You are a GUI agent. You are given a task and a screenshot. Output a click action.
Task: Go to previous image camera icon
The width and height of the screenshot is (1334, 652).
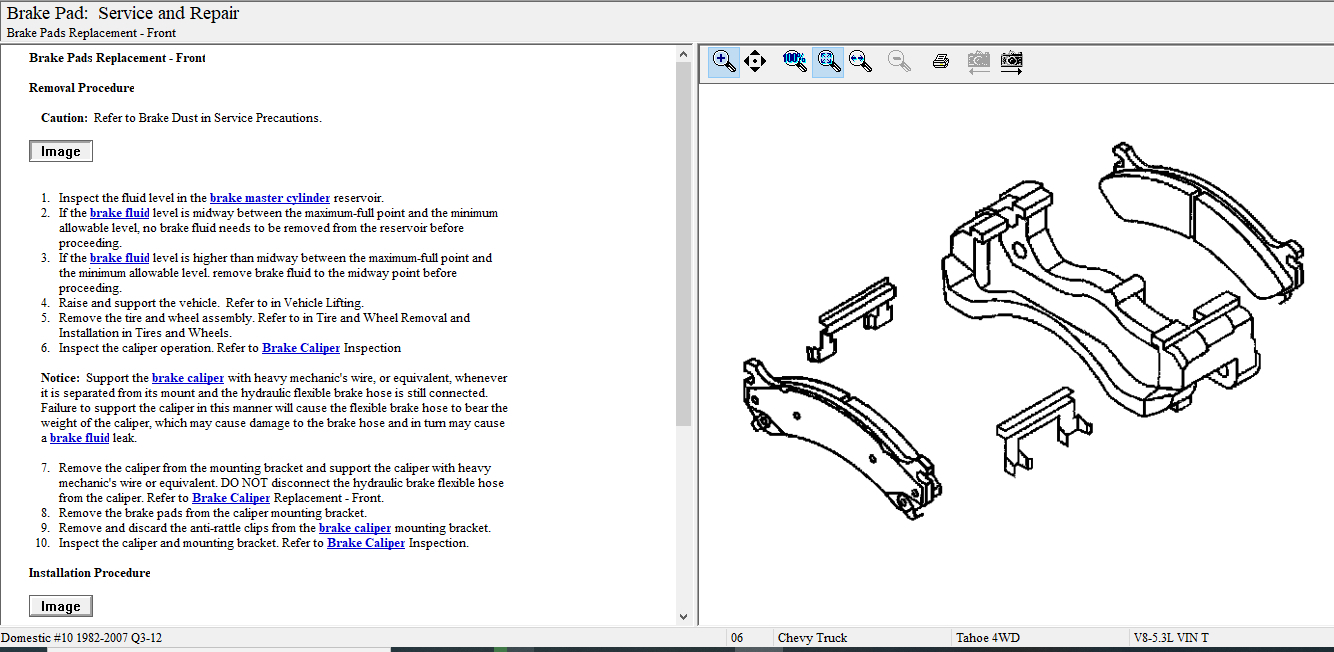coord(979,61)
